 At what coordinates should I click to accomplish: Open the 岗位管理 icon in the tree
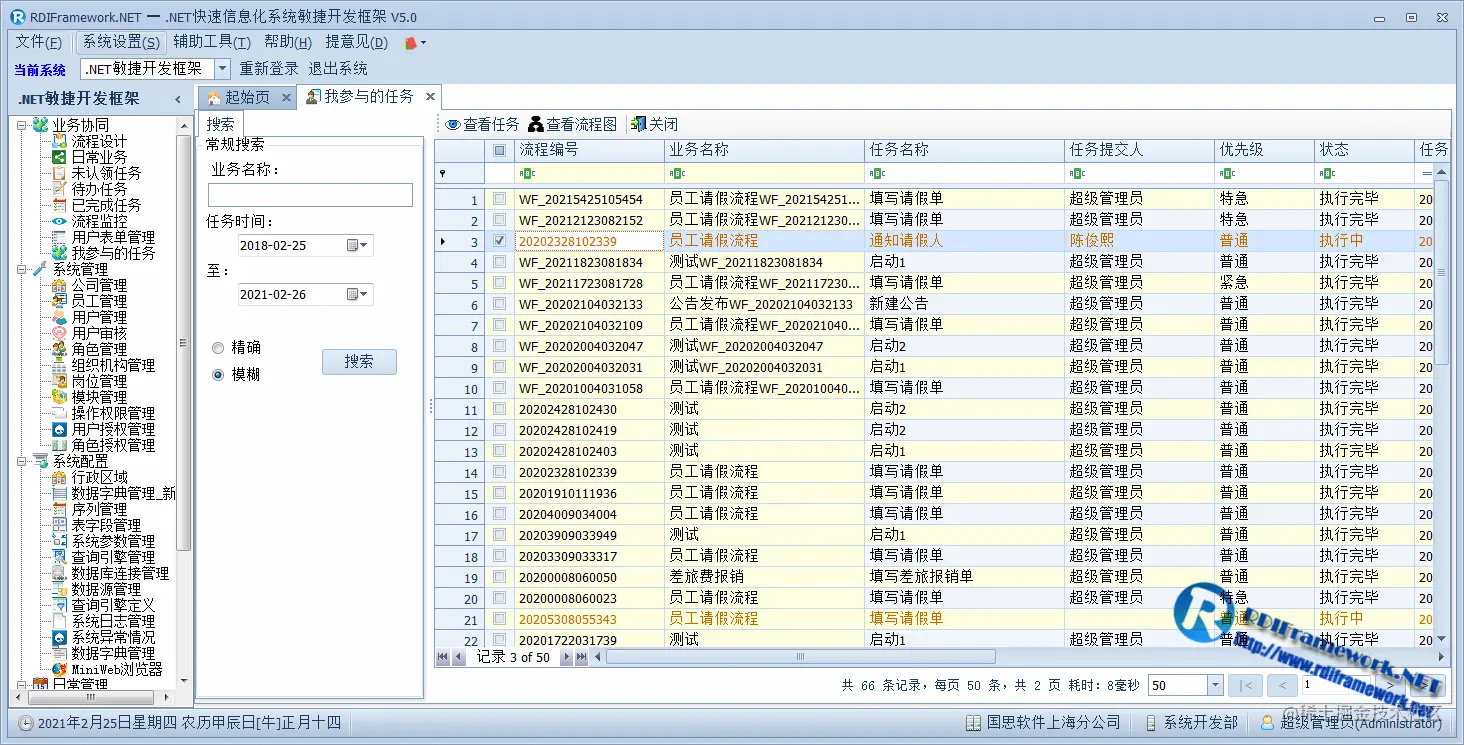coord(60,381)
